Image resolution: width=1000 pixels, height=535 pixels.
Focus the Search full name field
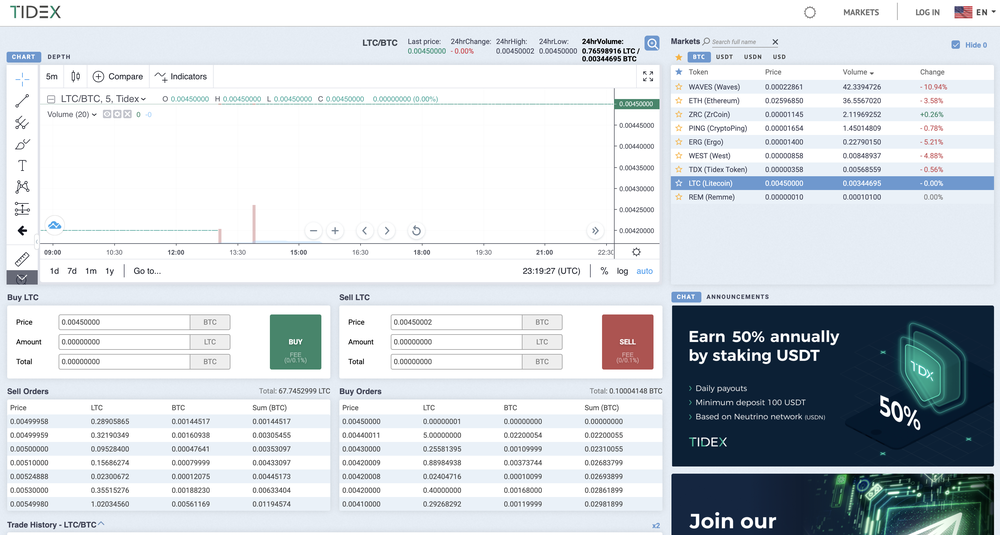tap(740, 42)
